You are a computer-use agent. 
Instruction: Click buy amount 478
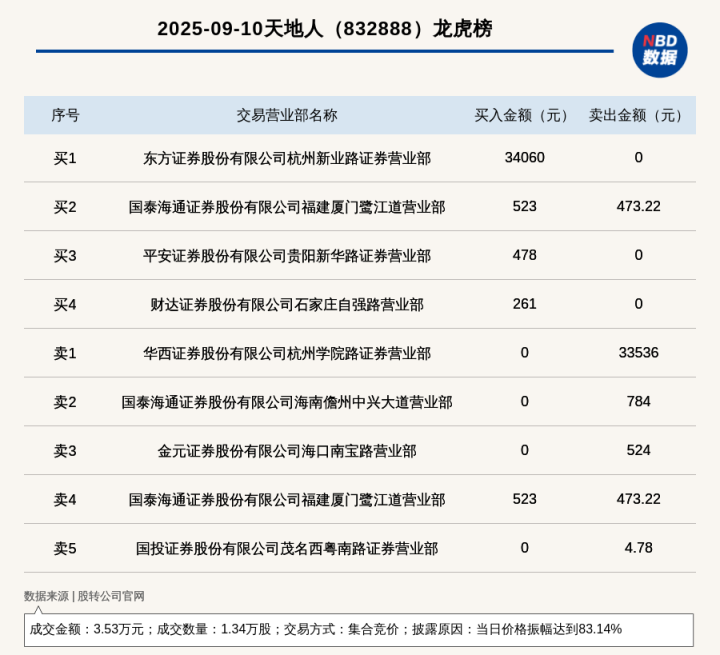tap(524, 255)
